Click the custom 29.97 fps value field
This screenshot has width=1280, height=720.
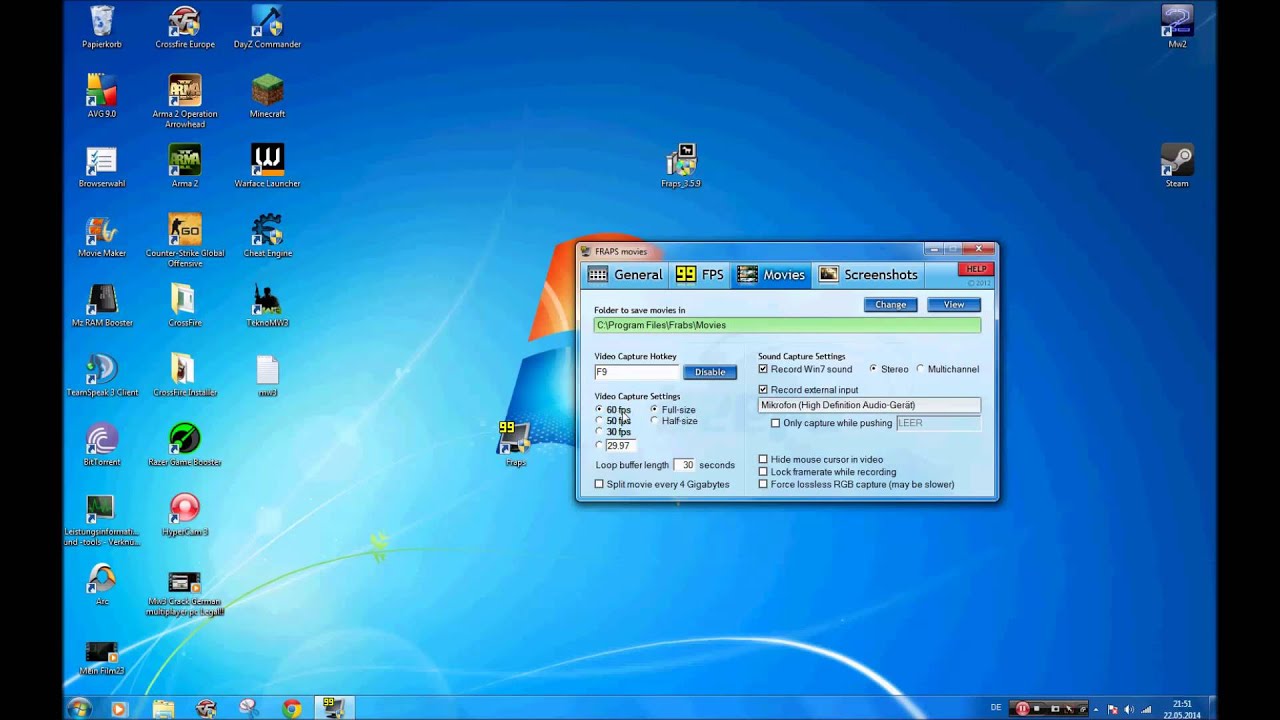point(620,445)
